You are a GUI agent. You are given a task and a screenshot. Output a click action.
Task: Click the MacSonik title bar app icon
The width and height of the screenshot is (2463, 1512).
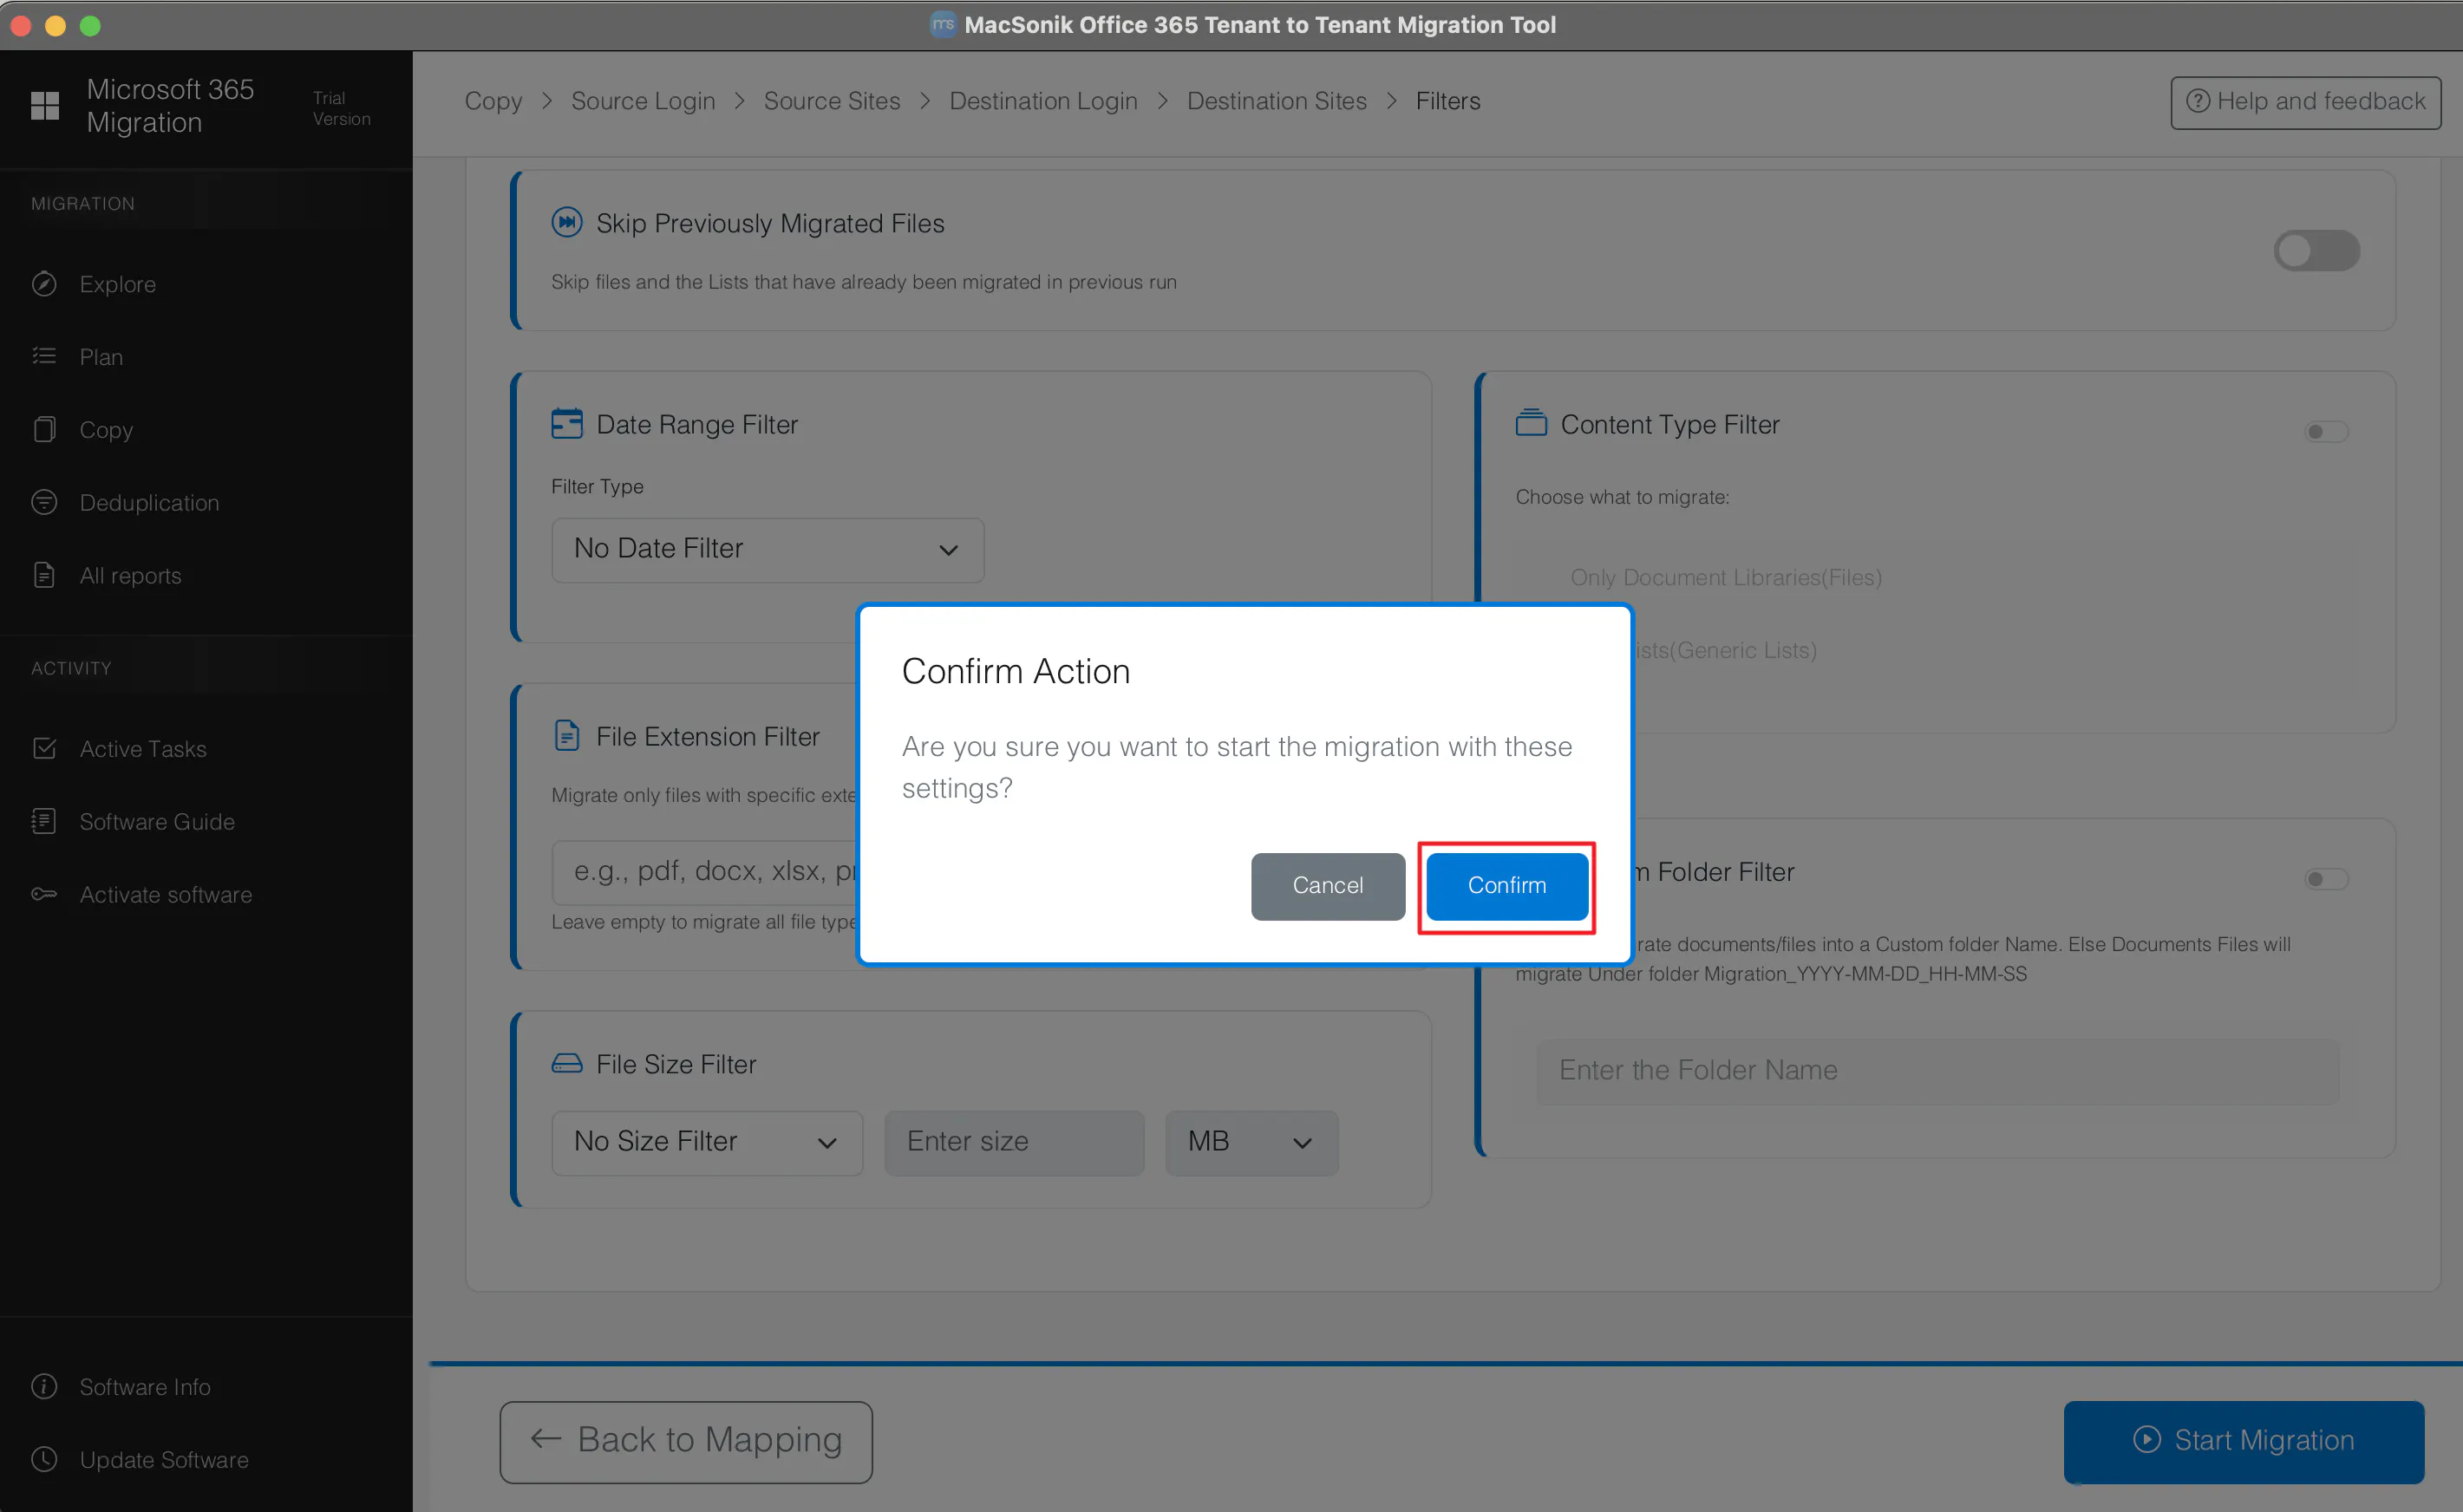(x=942, y=24)
